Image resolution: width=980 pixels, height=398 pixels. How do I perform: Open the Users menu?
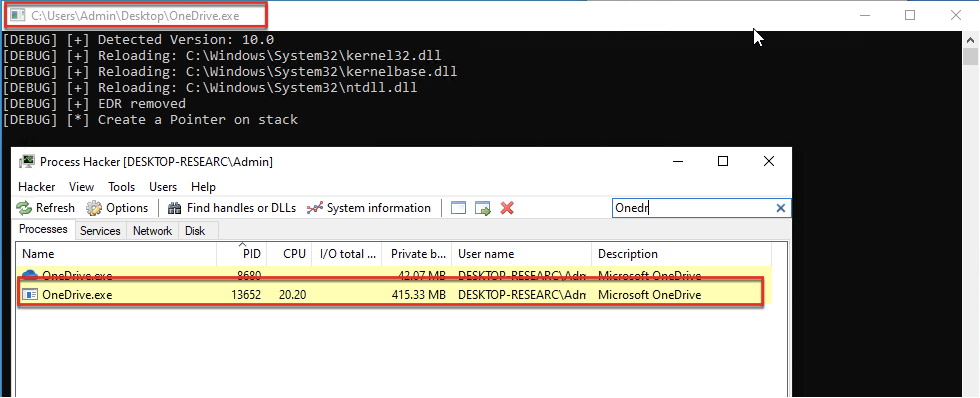coord(163,187)
